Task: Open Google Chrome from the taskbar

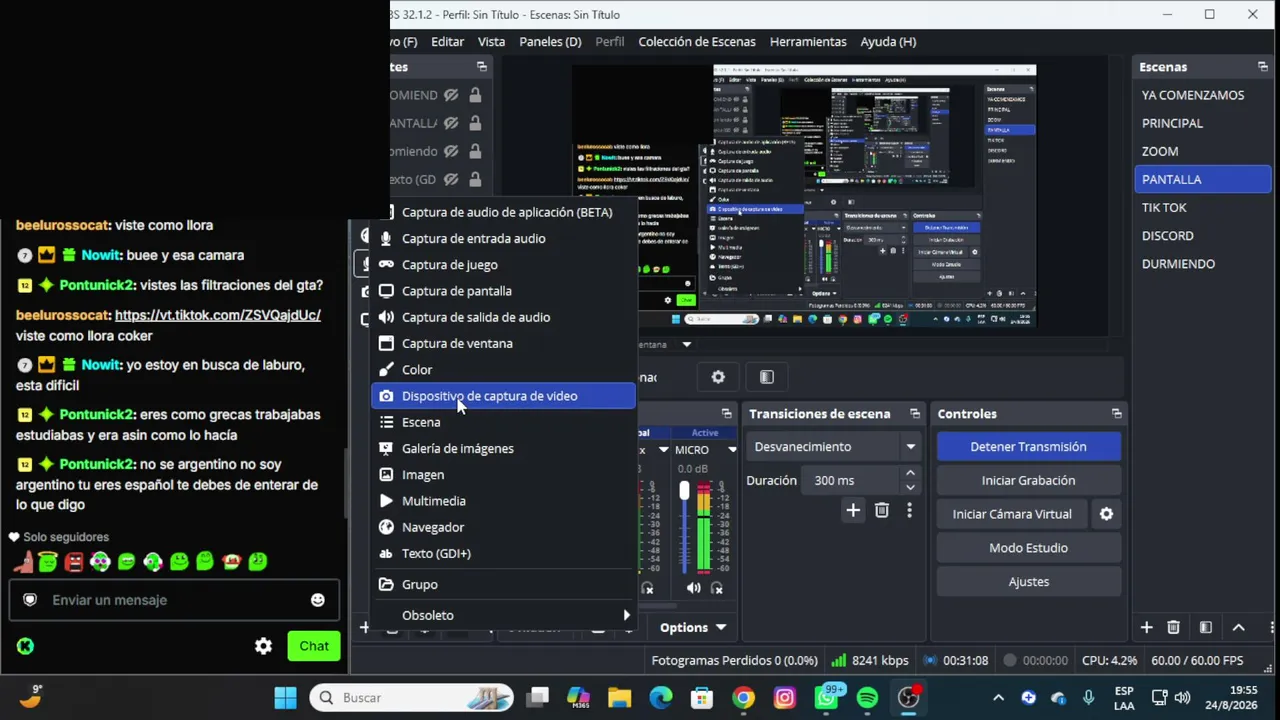Action: pyautogui.click(x=743, y=698)
